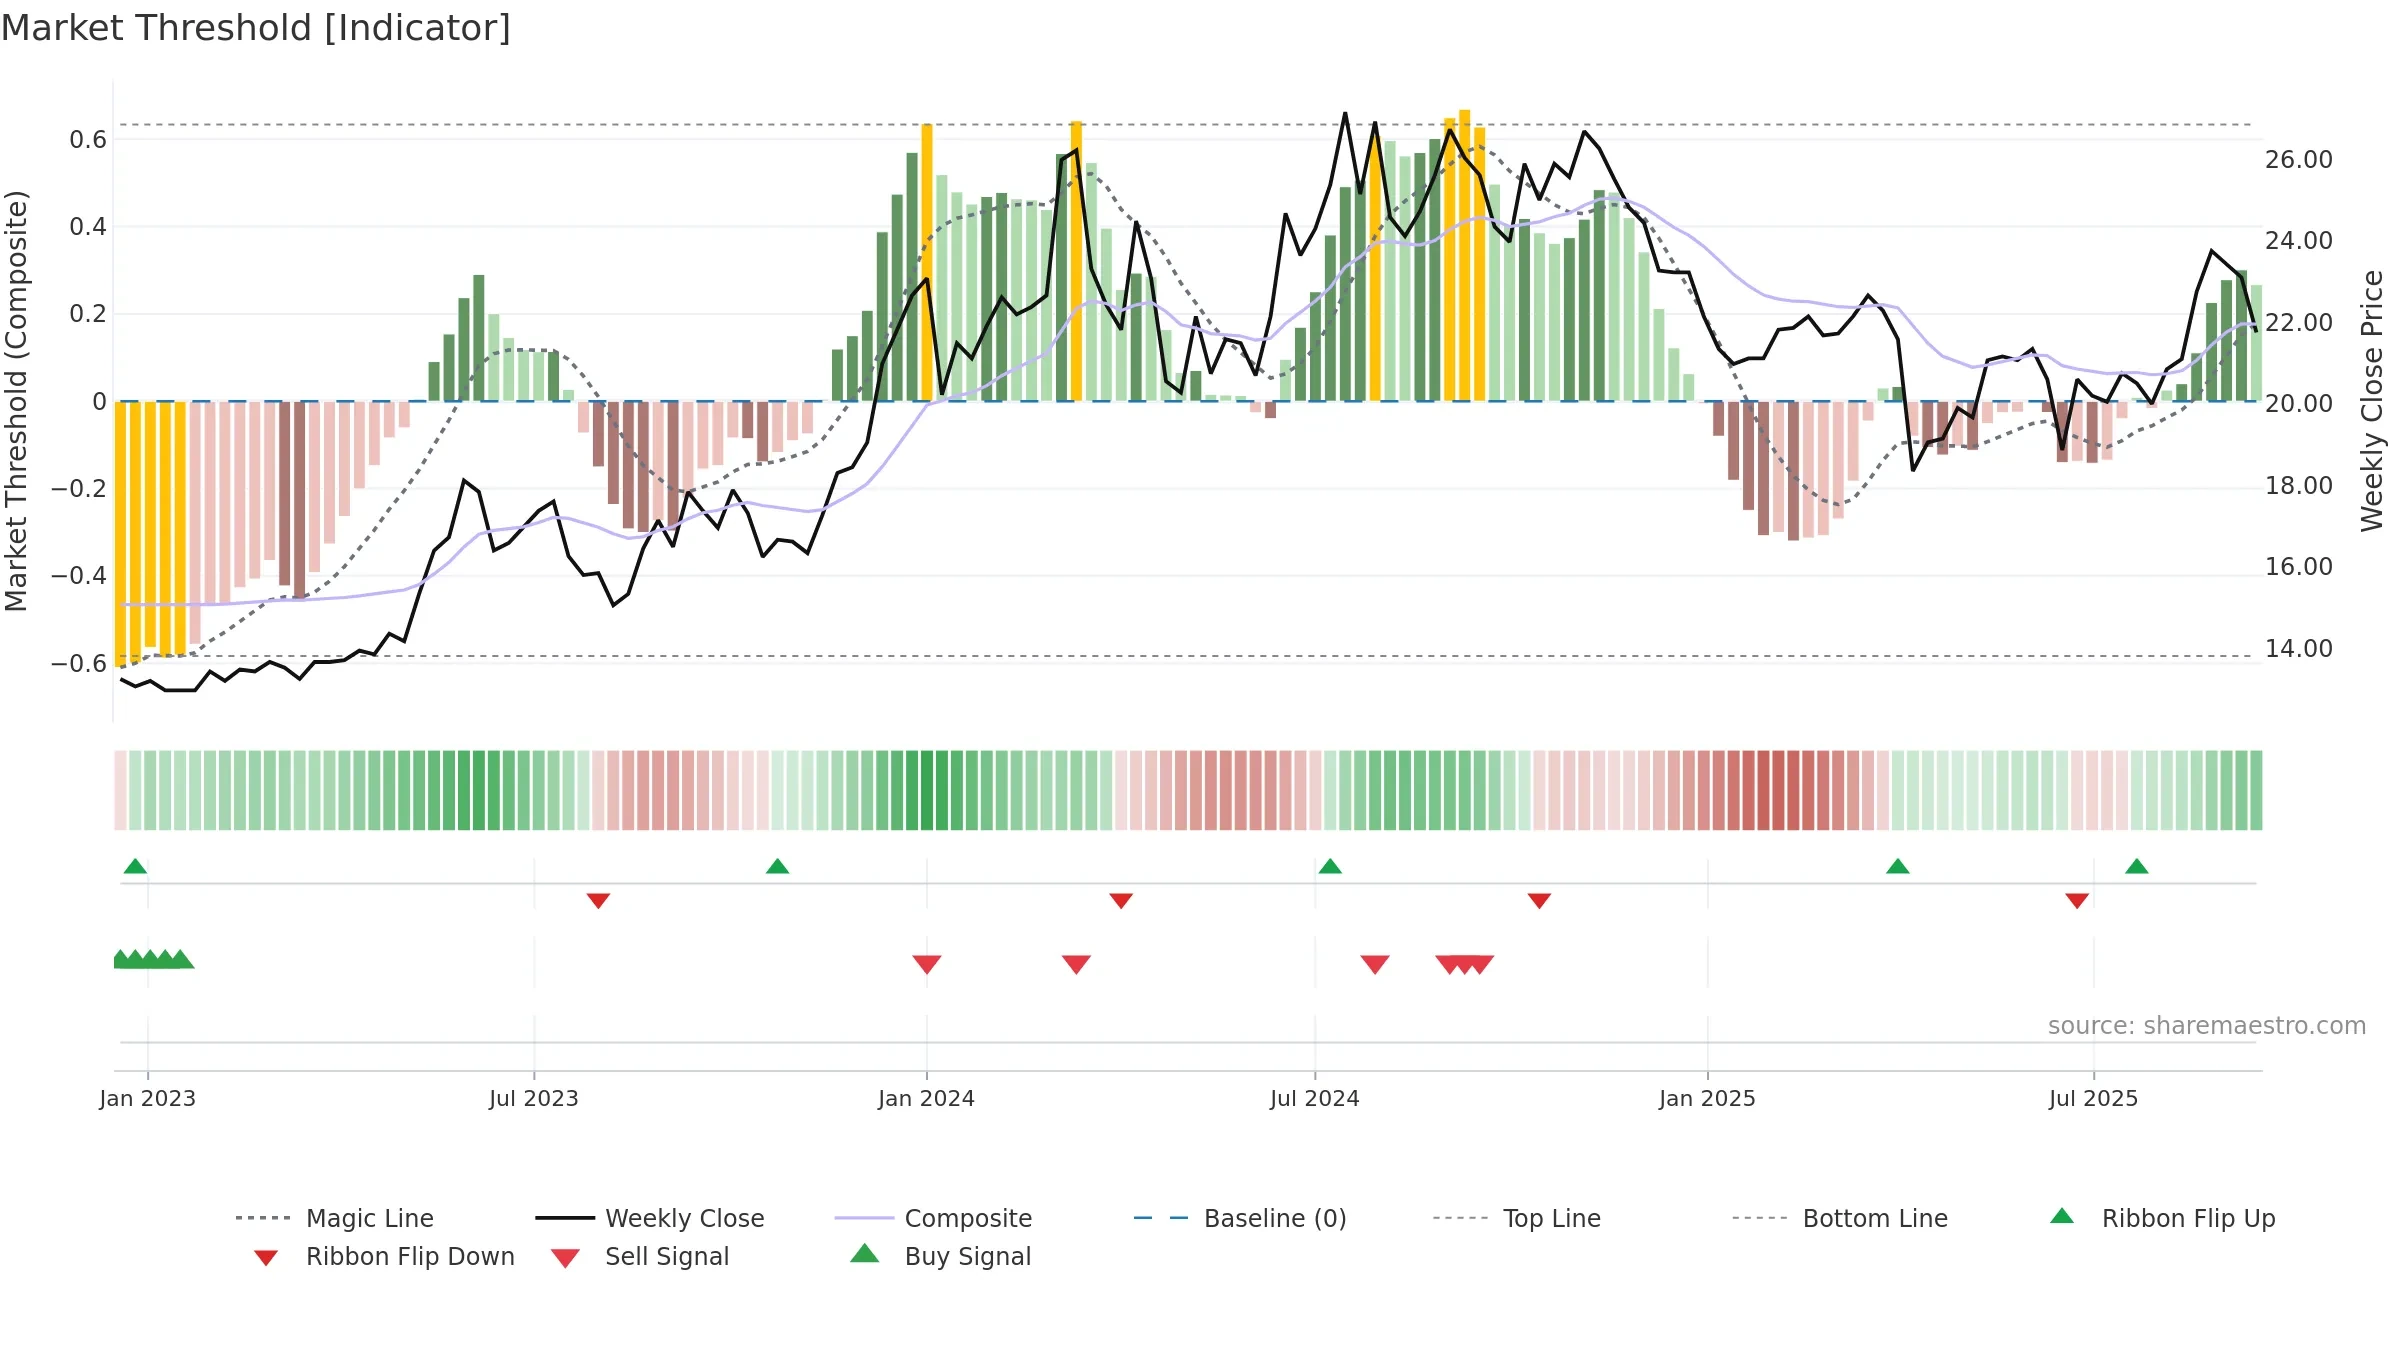The height and width of the screenshot is (1350, 2400).
Task: Click the yellow bar near Mar 2024
Action: (1076, 261)
